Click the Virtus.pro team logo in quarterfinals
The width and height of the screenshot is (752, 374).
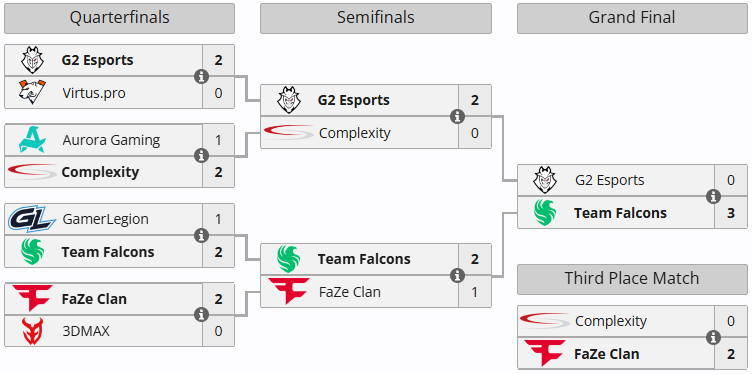click(32, 92)
